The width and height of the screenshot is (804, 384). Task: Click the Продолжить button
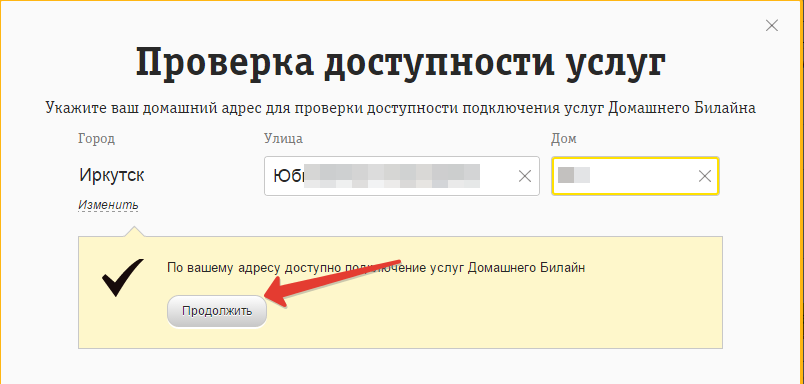217,311
